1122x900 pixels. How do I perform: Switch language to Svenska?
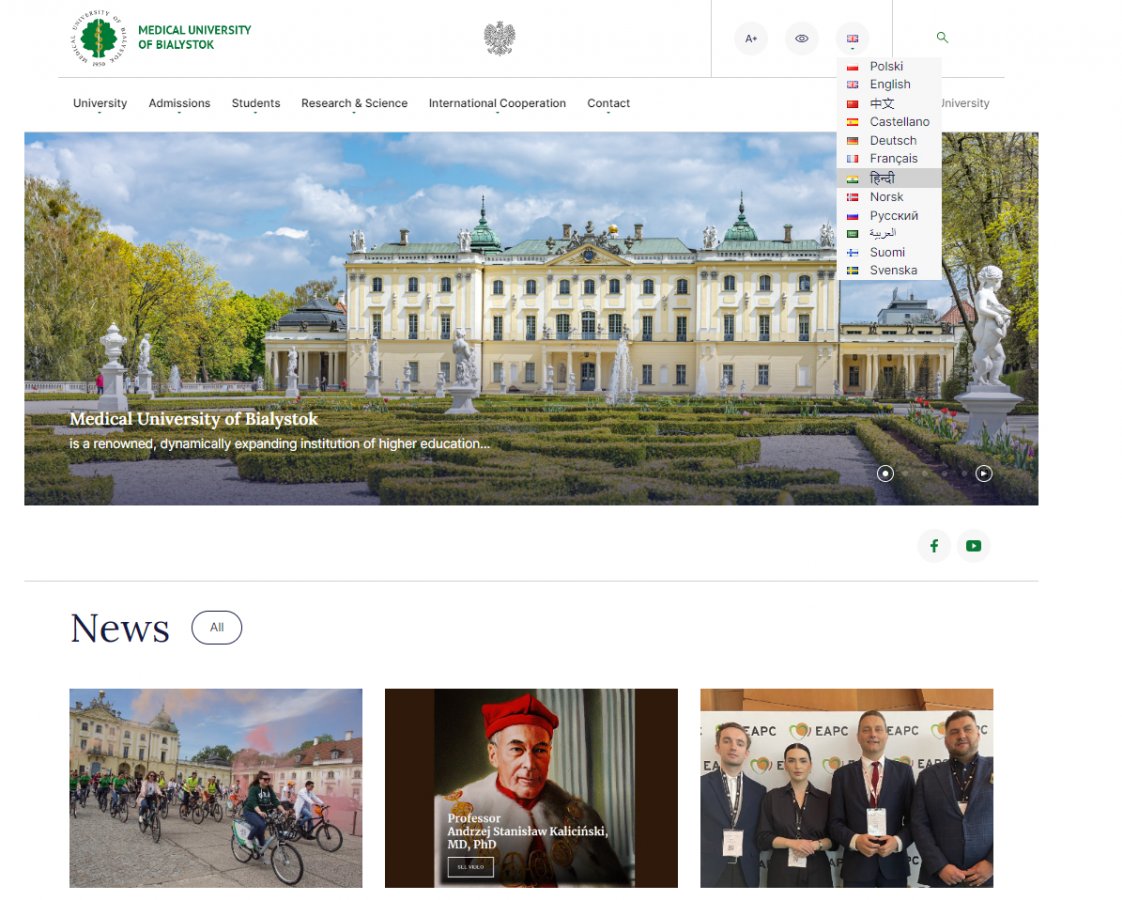click(x=892, y=271)
